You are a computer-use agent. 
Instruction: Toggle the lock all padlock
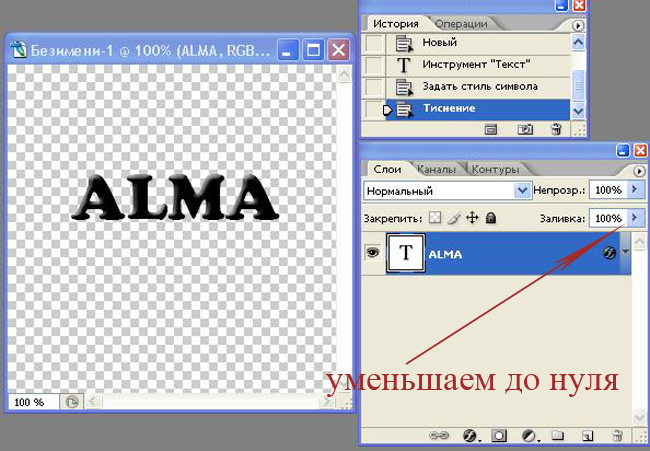point(491,217)
